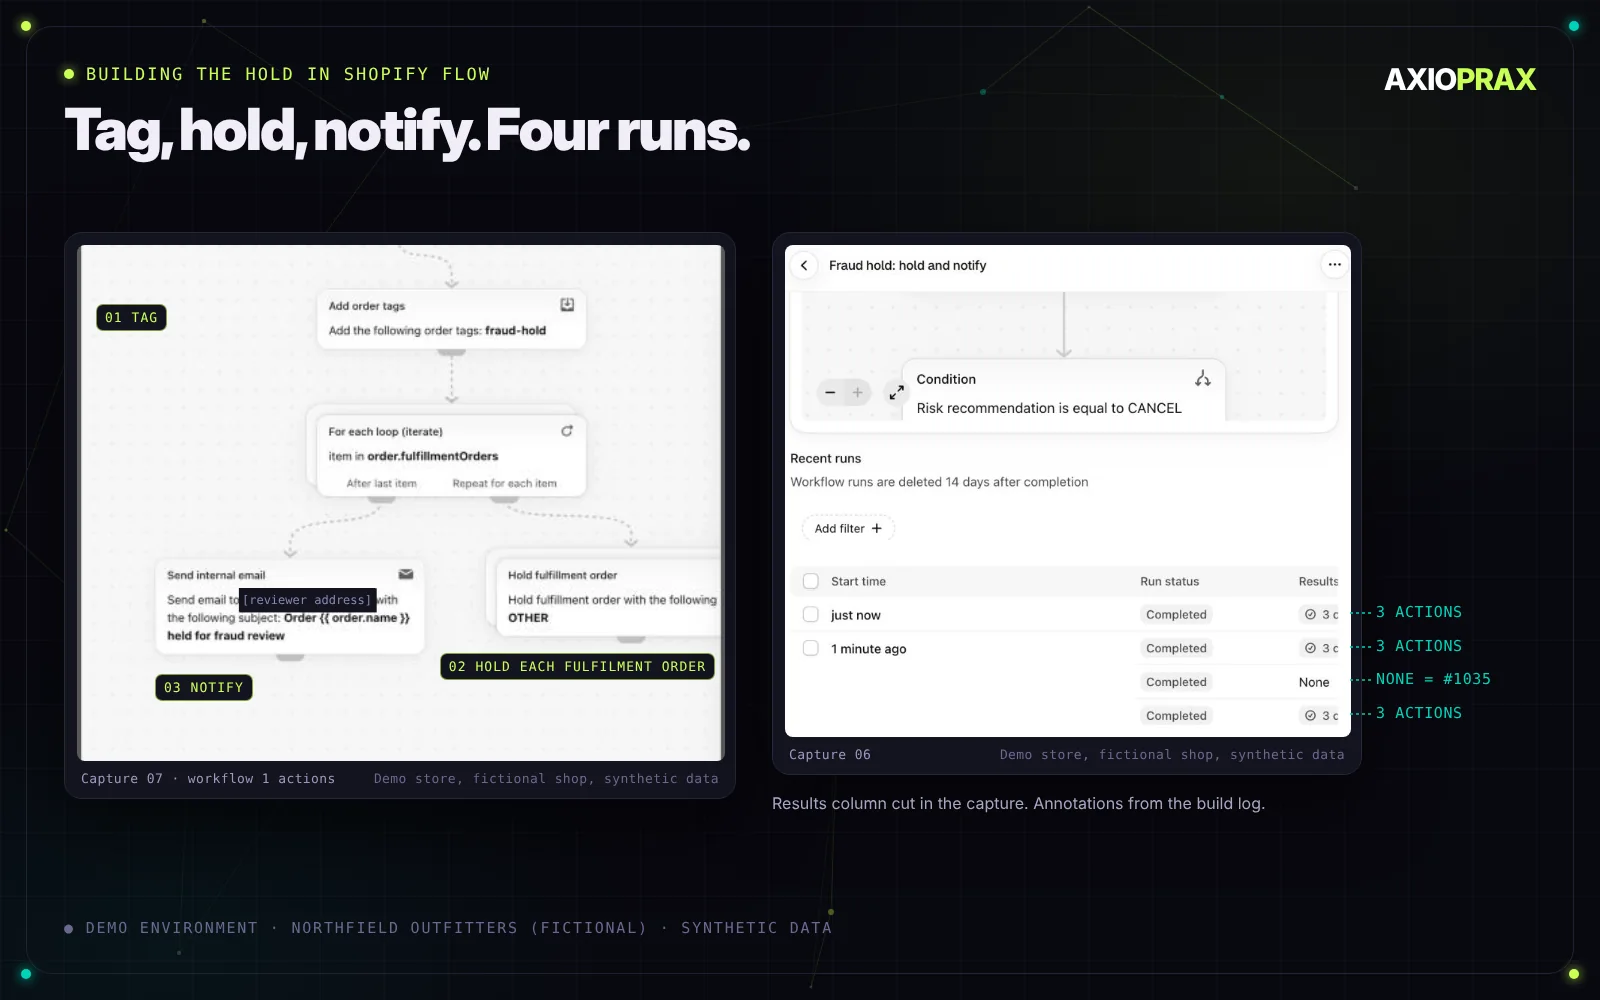Screen dimensions: 1600x1000
Task: Click the Add filter button
Action: pyautogui.click(x=848, y=529)
